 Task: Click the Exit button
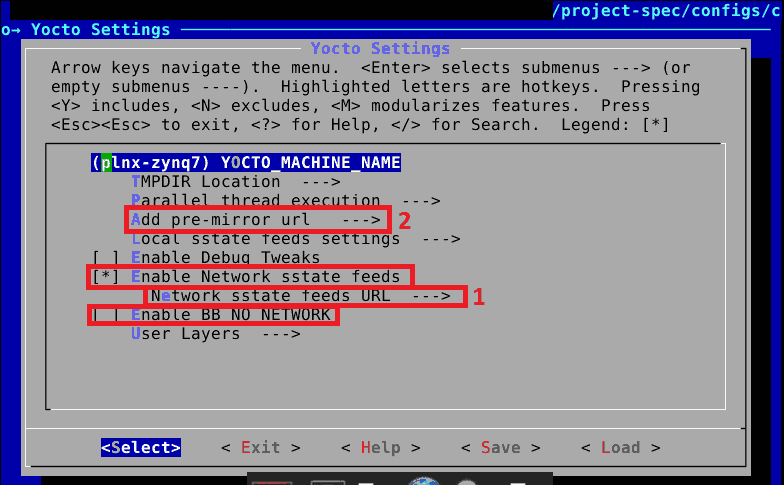coord(260,448)
